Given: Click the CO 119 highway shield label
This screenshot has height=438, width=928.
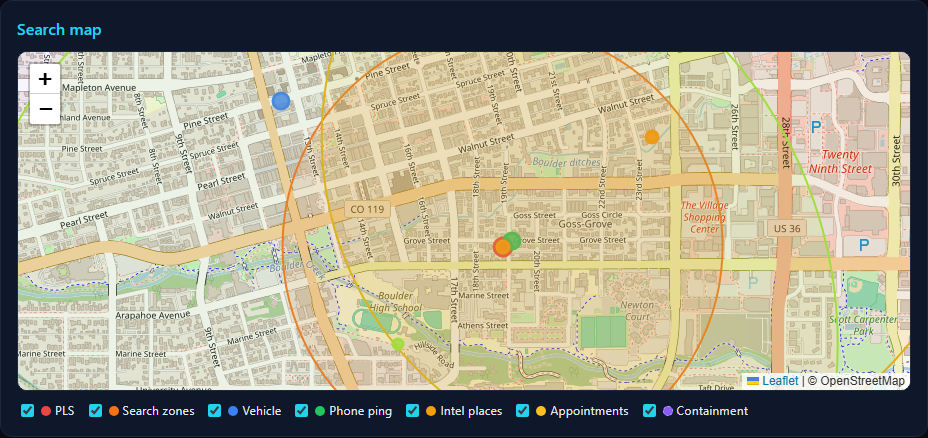Looking at the screenshot, I should coord(368,209).
